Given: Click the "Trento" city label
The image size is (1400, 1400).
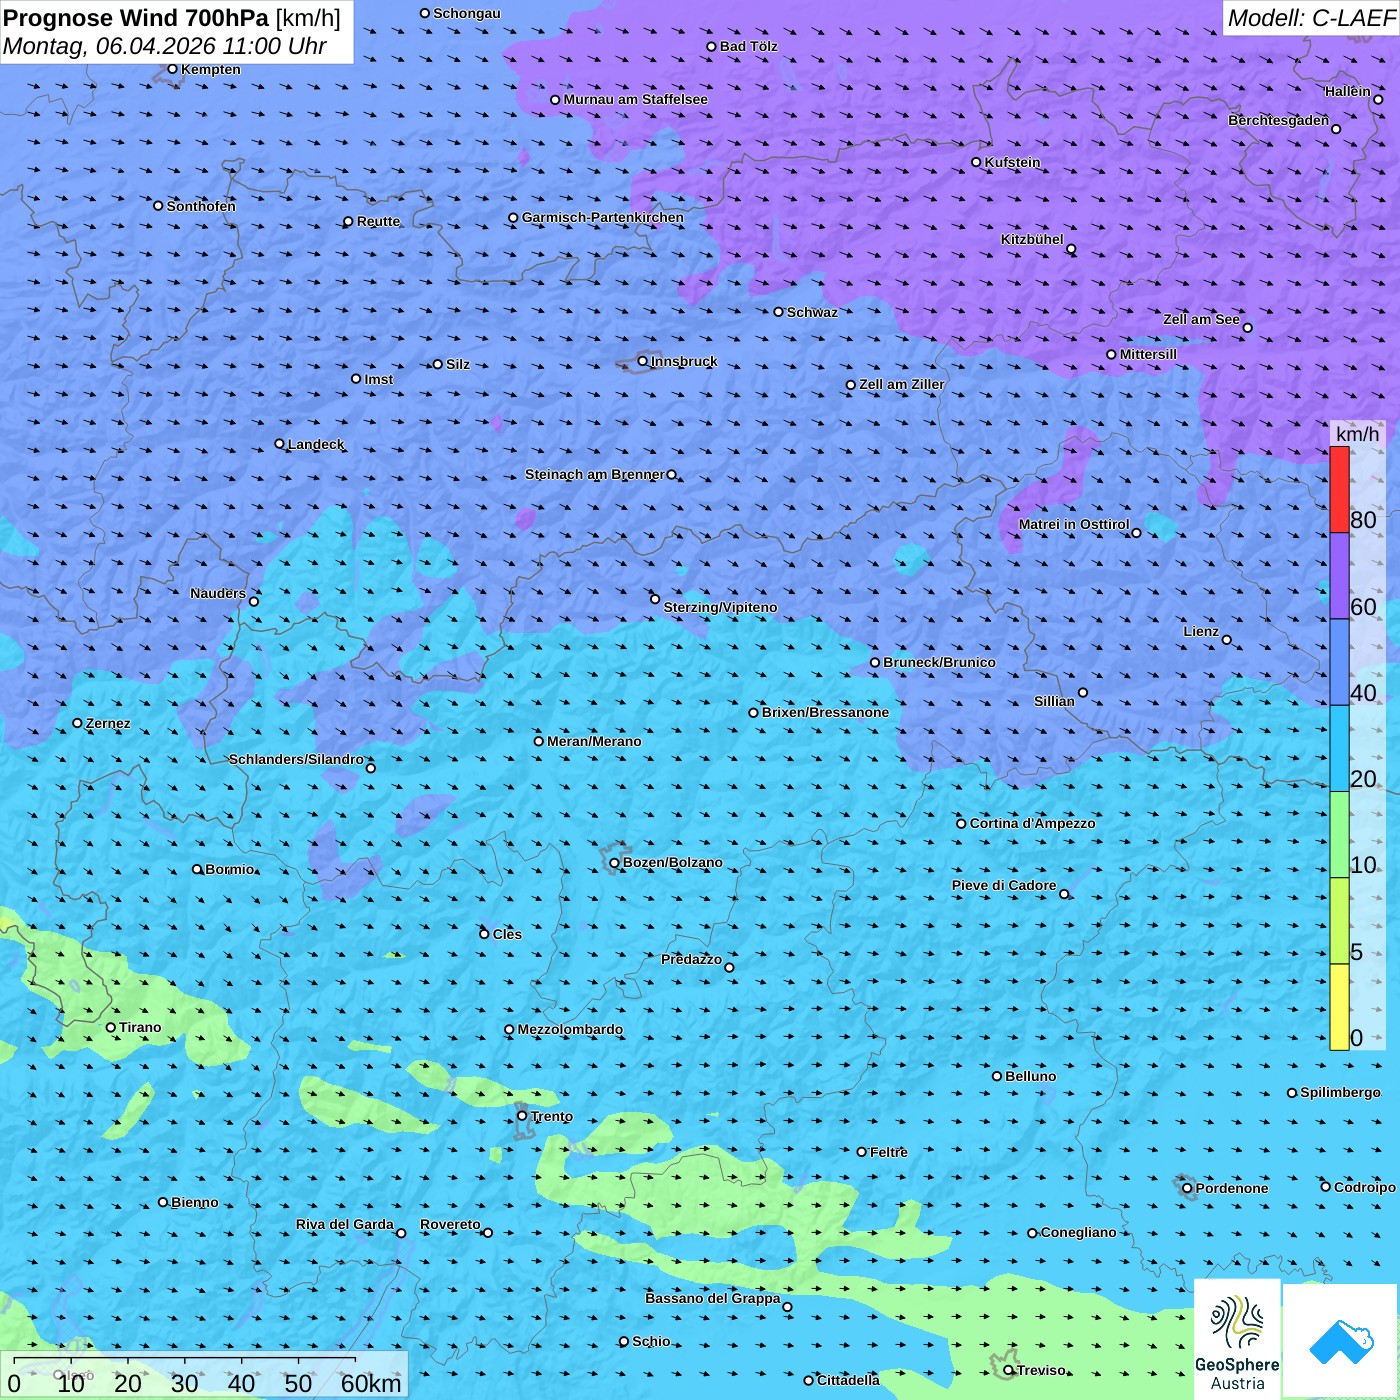Looking at the screenshot, I should pos(552,1116).
